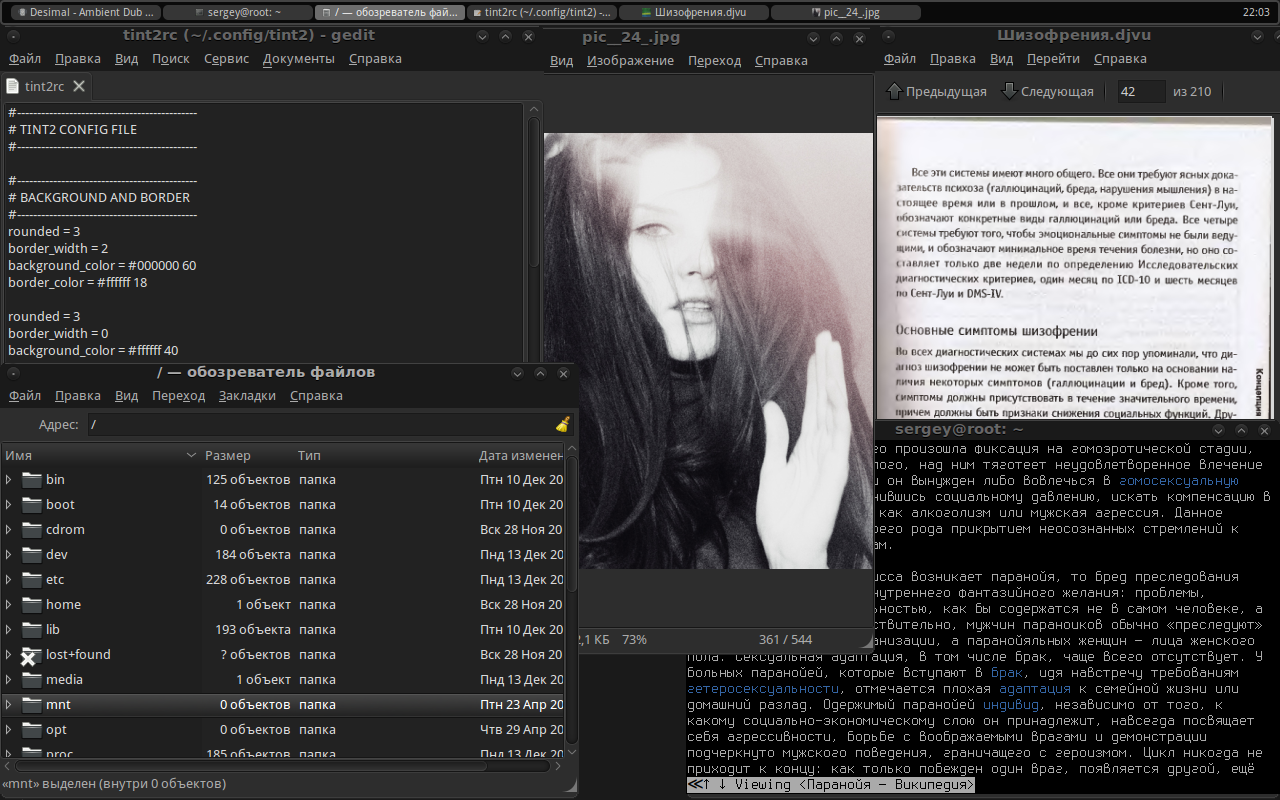
Task: Close the tint2rc tab in gedit
Action: point(79,86)
